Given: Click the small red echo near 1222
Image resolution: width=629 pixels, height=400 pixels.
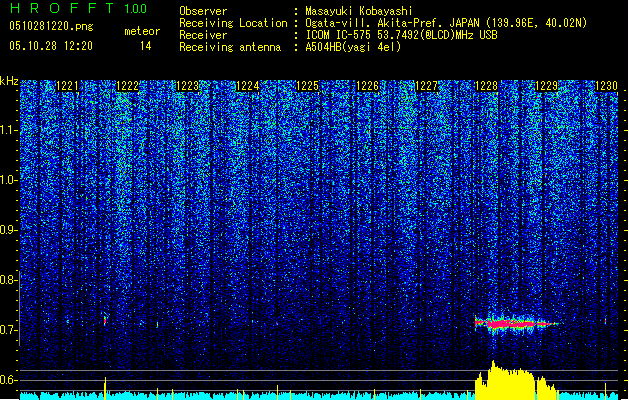Looking at the screenshot, I should (105, 321).
